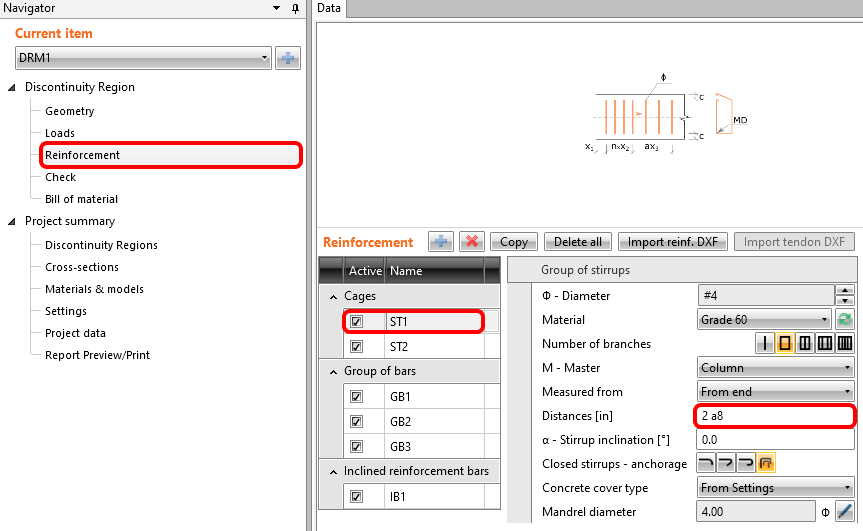The image size is (863, 531).
Task: Open Settings in Project summary
Action: pyautogui.click(x=65, y=311)
